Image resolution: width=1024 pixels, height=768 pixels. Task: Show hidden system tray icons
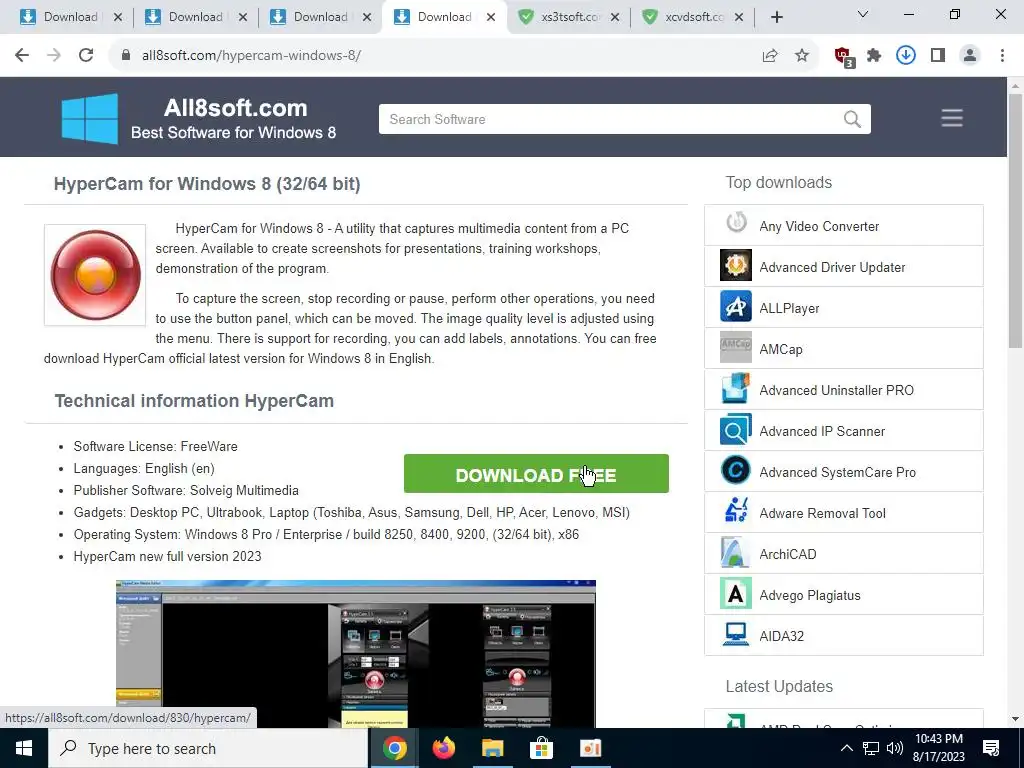[x=846, y=748]
